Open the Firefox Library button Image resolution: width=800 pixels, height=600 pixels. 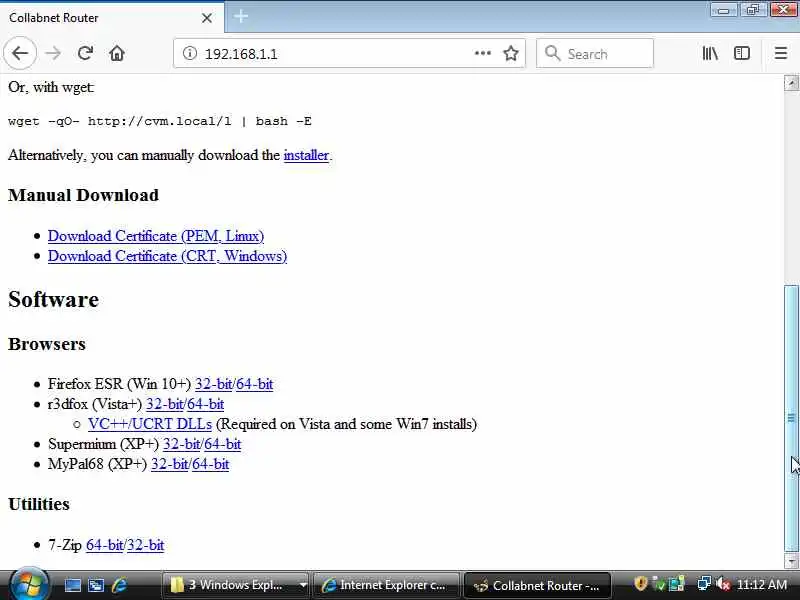(710, 53)
